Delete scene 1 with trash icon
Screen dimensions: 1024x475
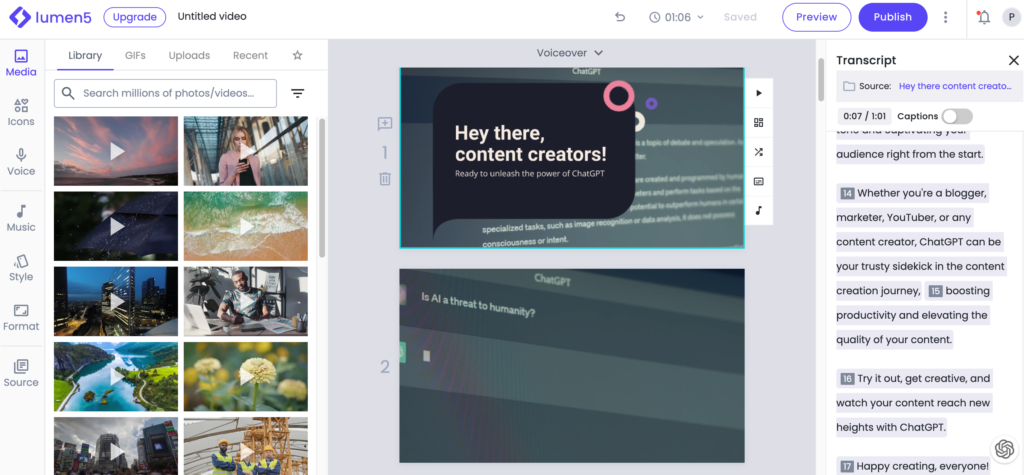click(x=385, y=179)
